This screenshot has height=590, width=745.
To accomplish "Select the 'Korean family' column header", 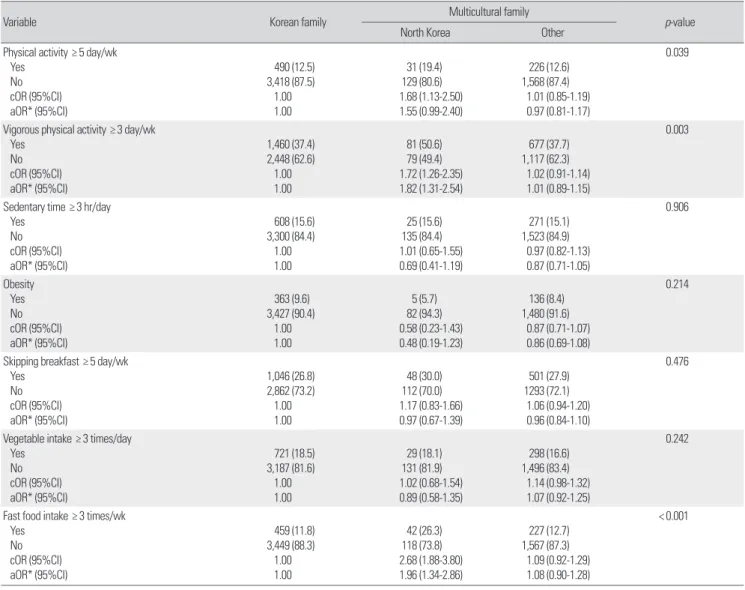I will coord(298,22).
